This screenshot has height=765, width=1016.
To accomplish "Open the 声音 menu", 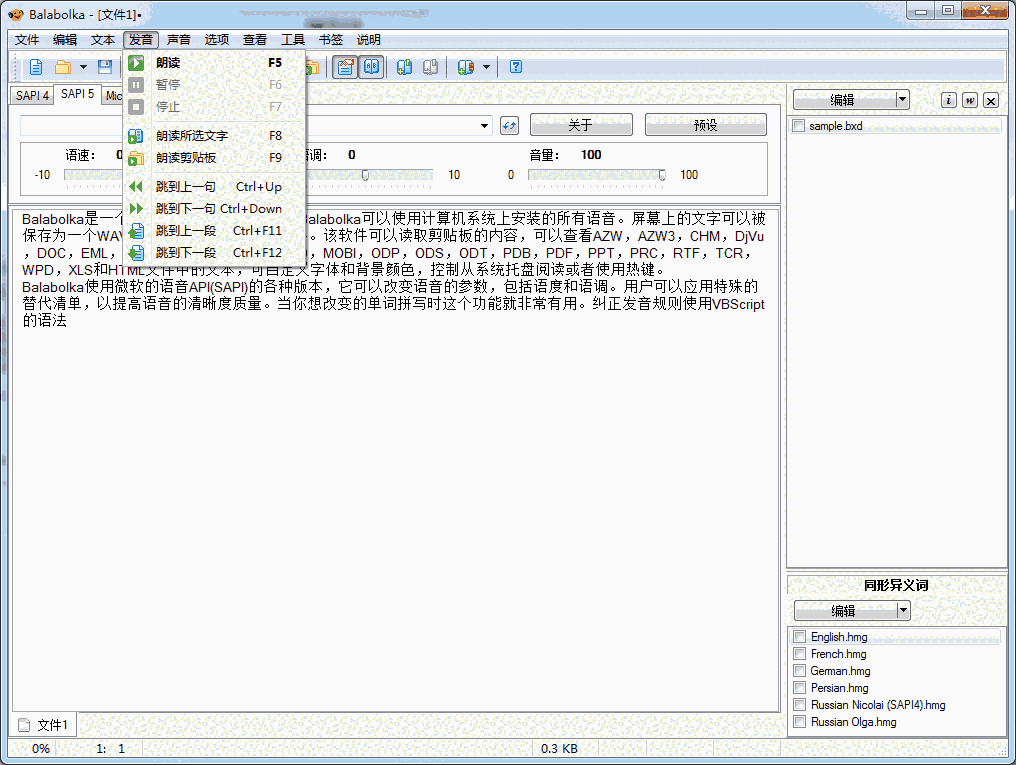I will [x=179, y=40].
